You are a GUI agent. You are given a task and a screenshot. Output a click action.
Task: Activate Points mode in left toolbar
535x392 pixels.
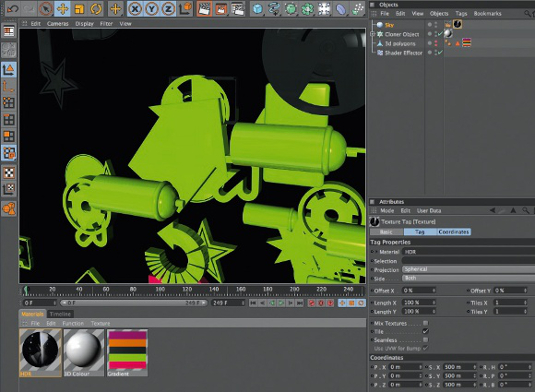9,103
